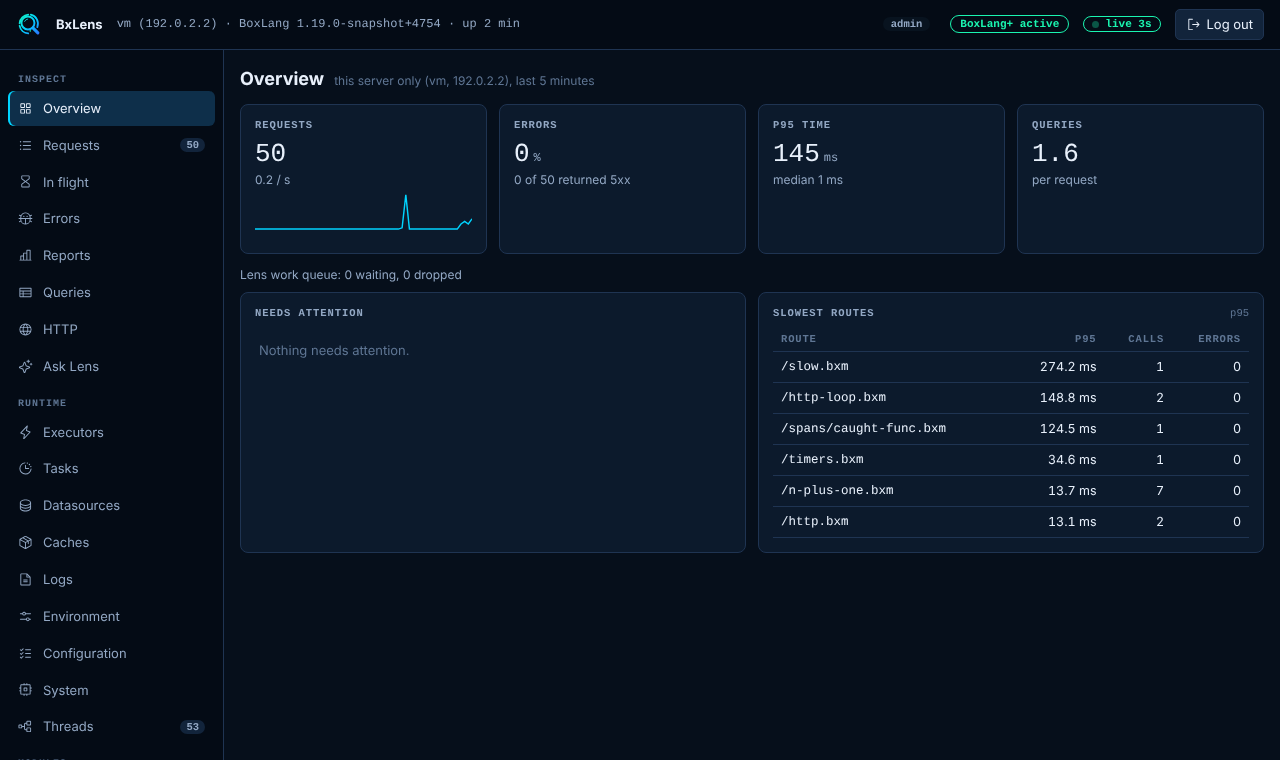Open the /spans/caught-func.bxm route

pyautogui.click(x=1011, y=429)
